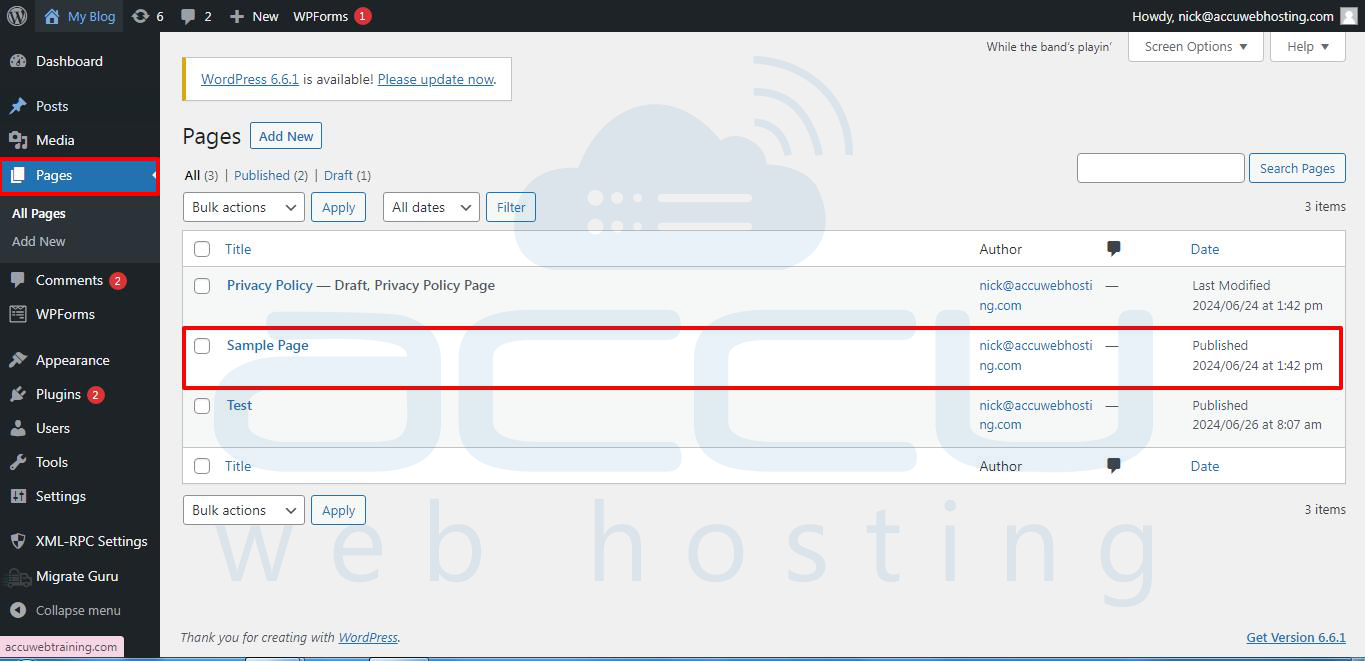This screenshot has height=661, width=1365.
Task: Click the Appearance paintbrush icon
Action: (18, 360)
